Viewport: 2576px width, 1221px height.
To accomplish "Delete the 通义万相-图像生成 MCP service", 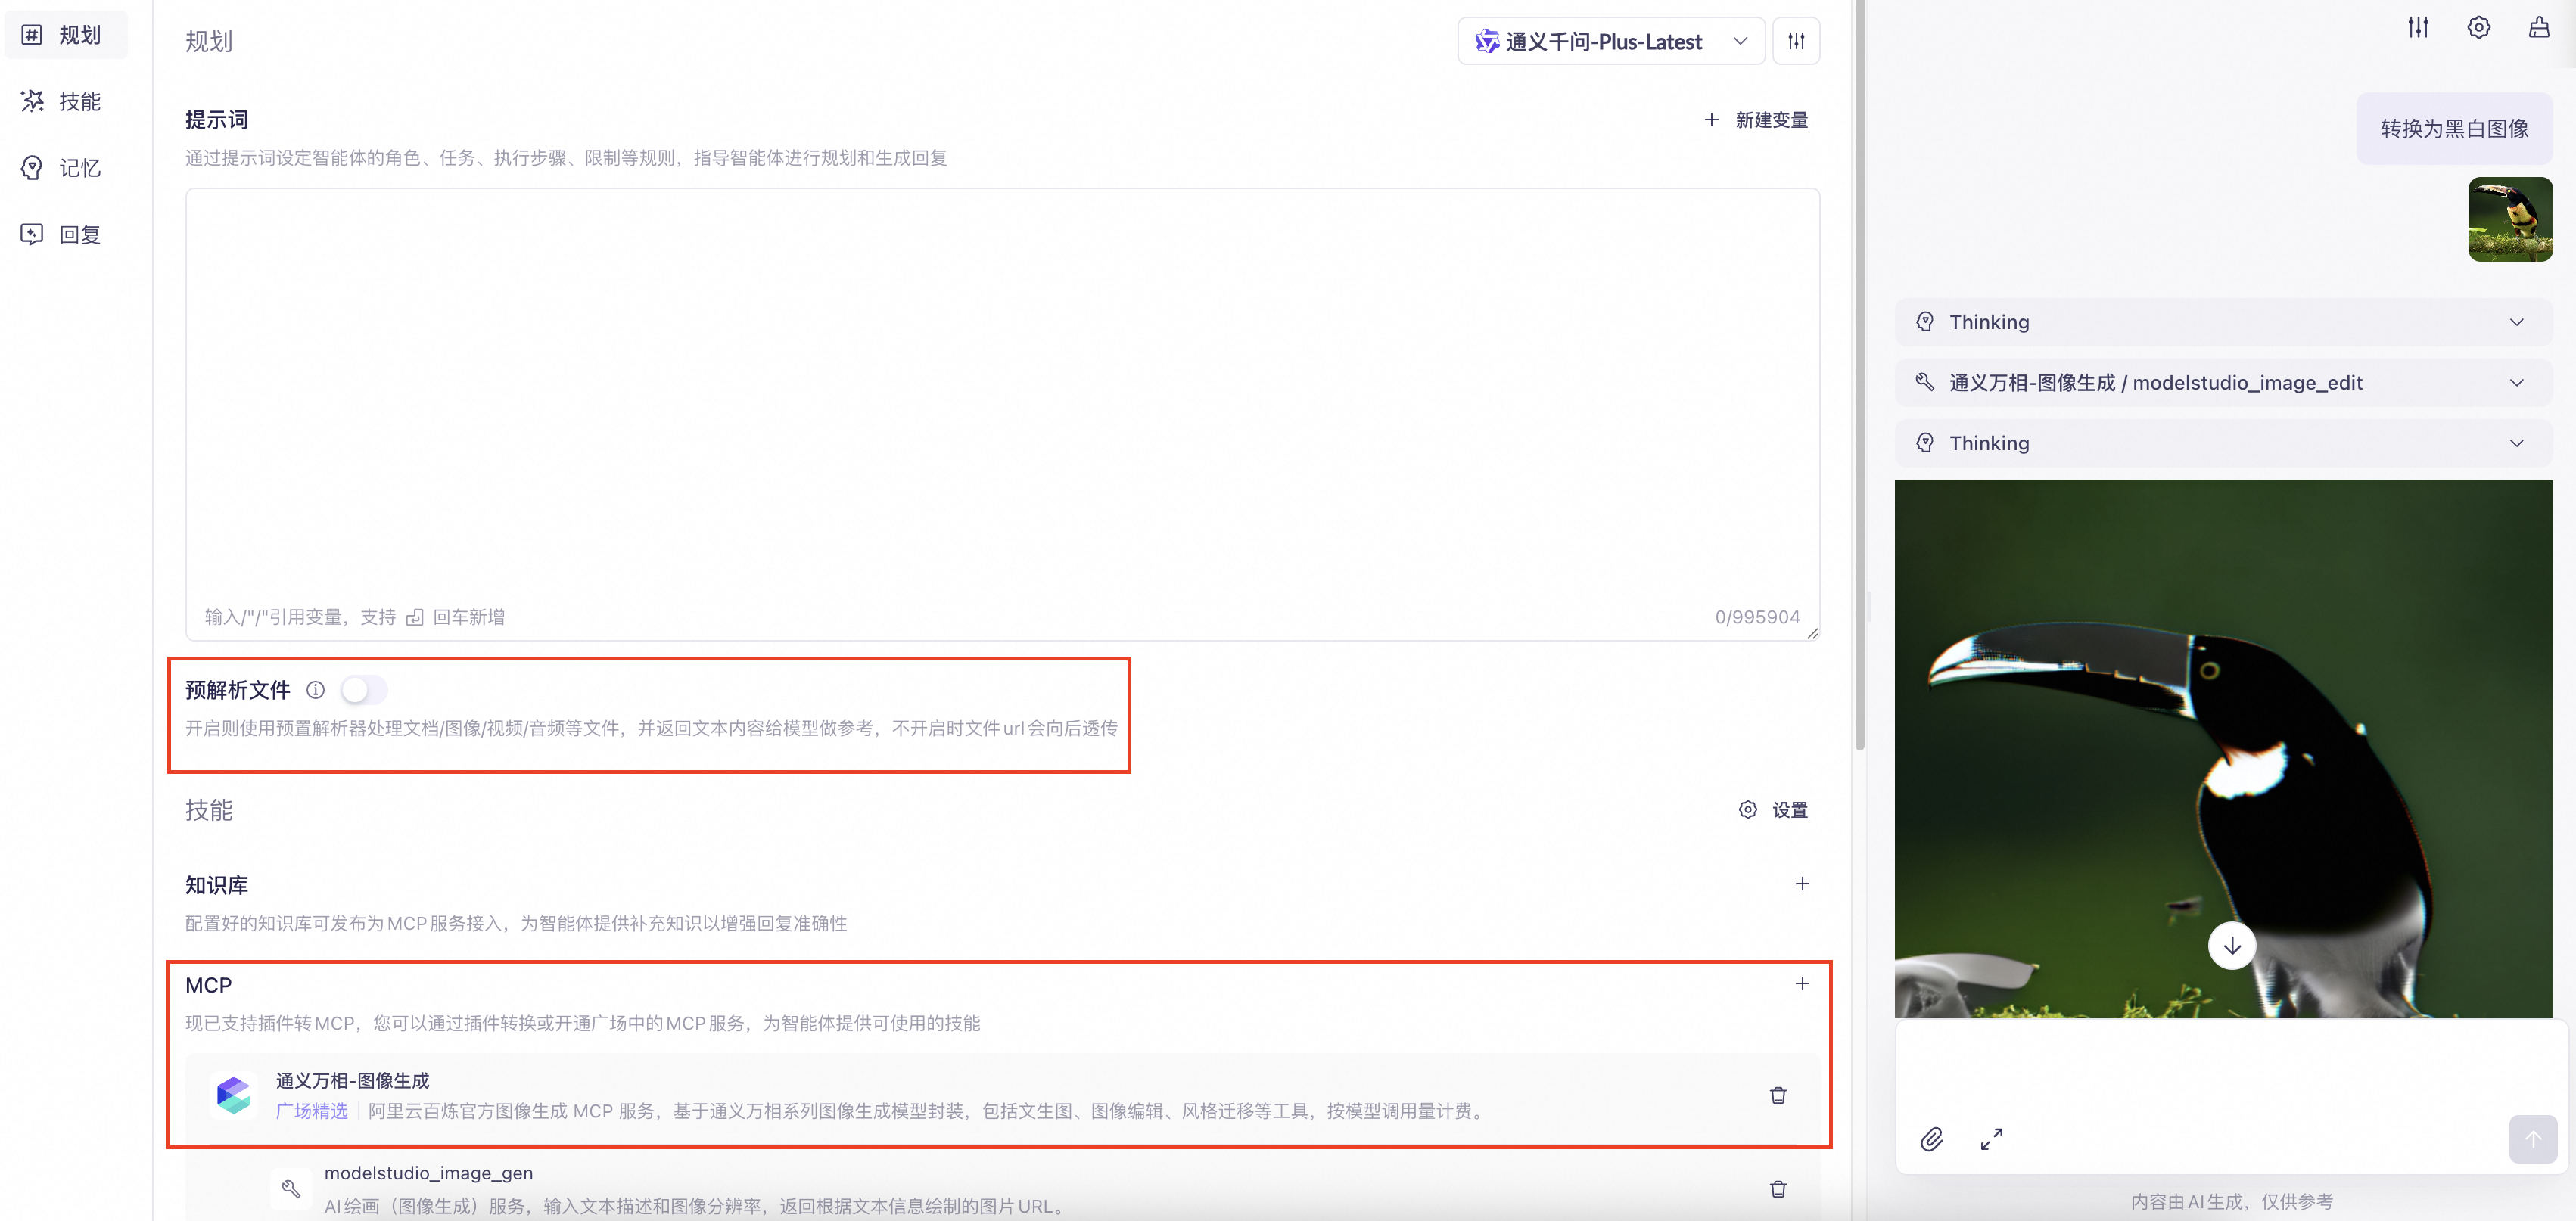I will click(x=1778, y=1095).
